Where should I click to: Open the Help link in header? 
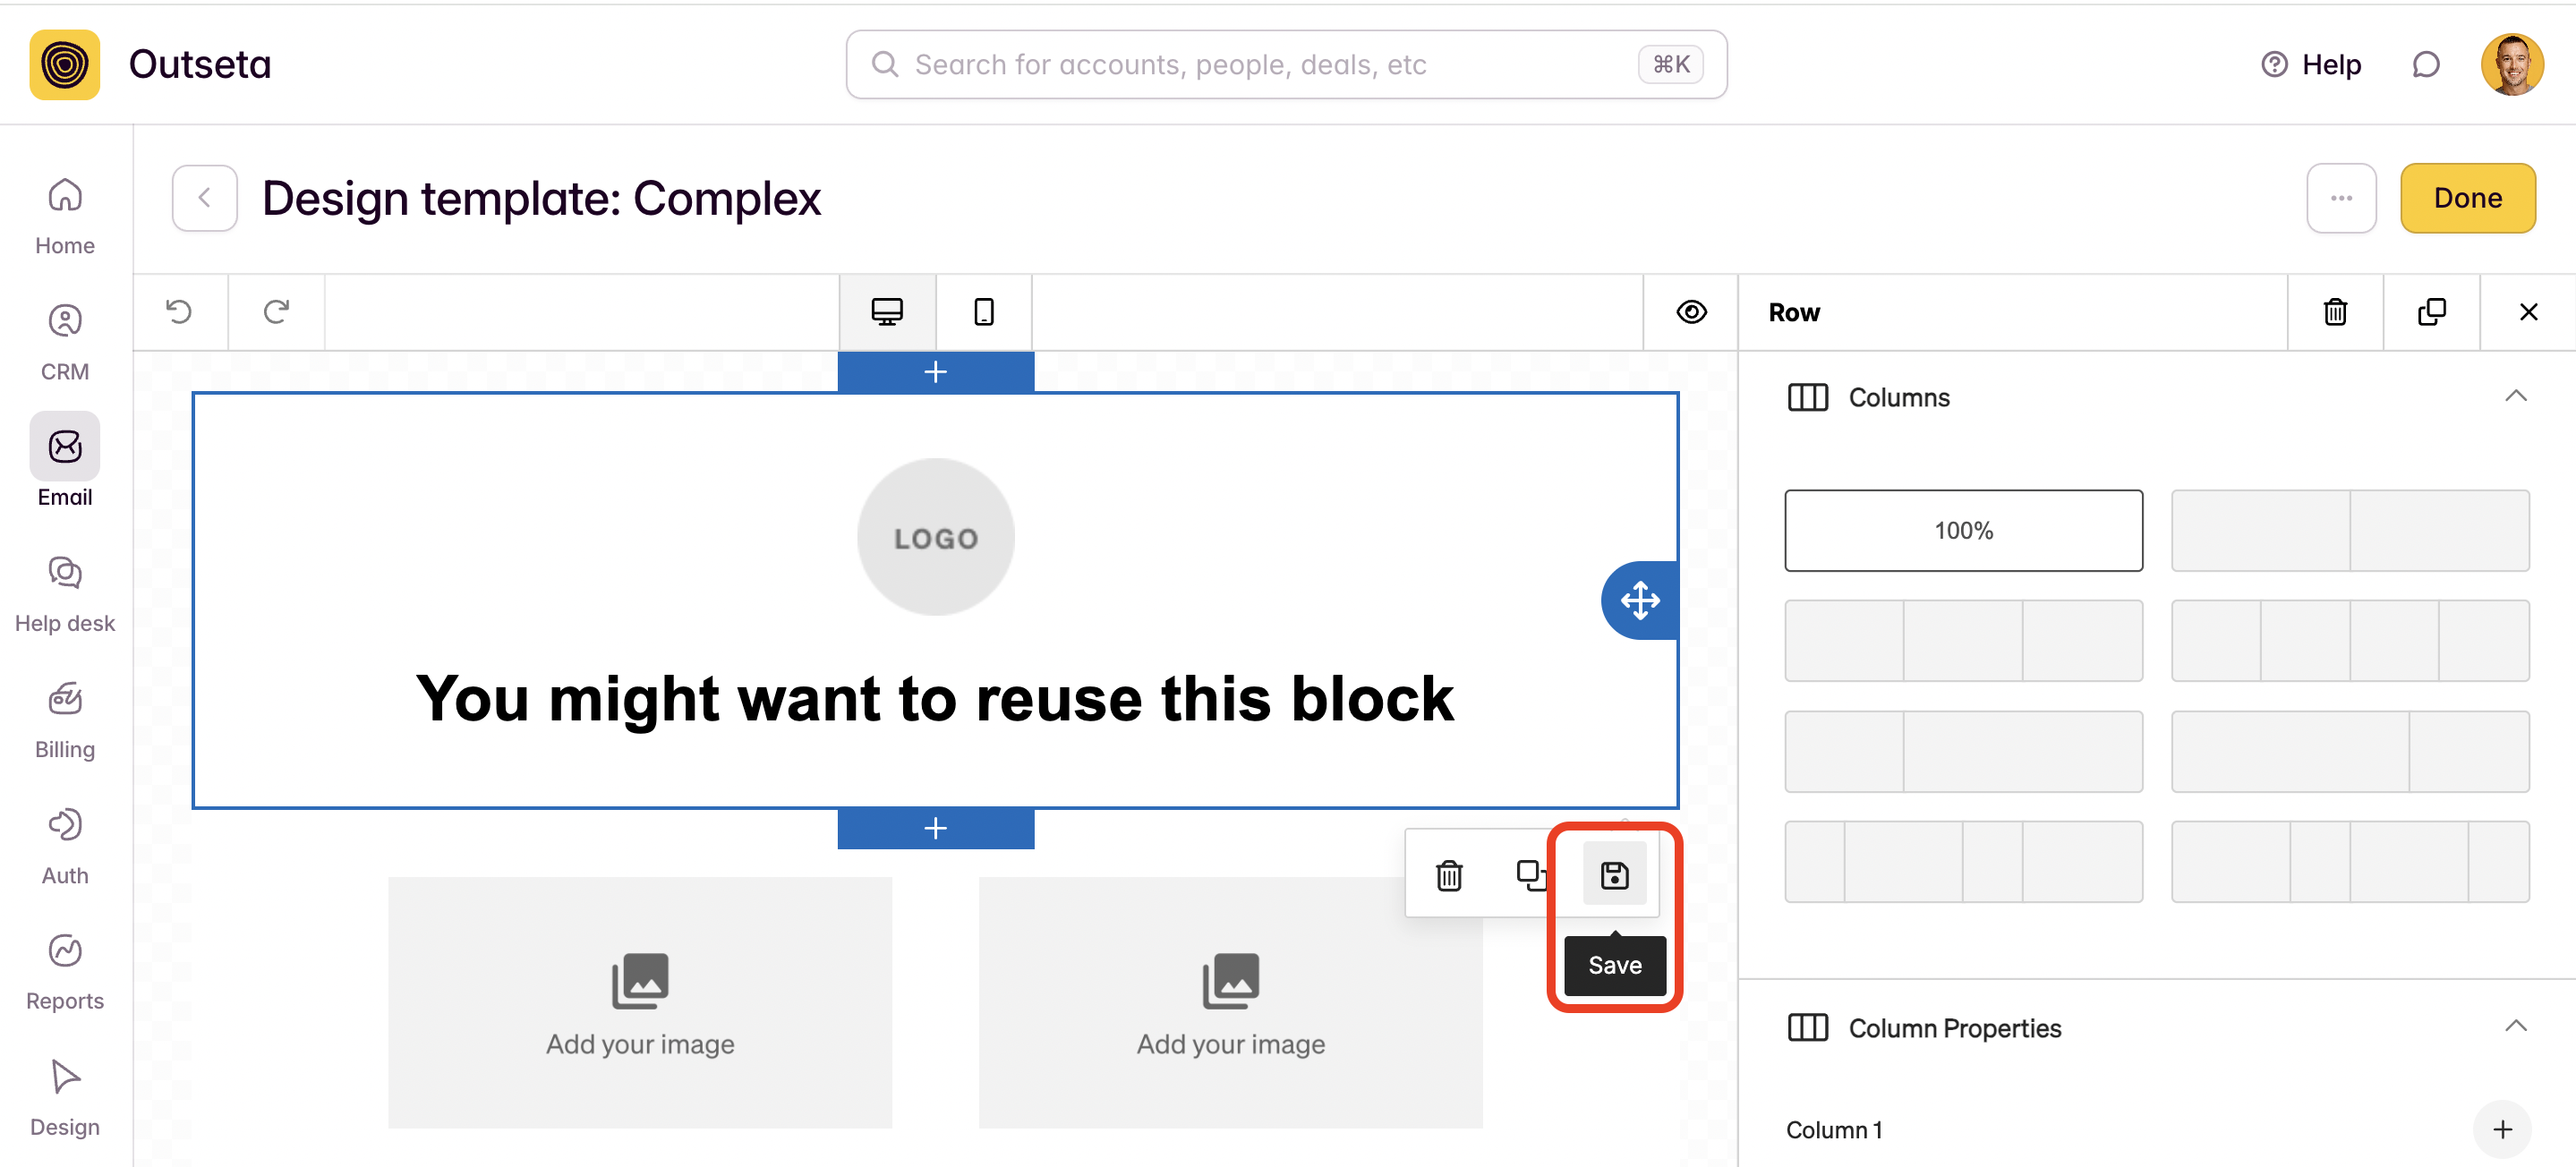point(2311,65)
